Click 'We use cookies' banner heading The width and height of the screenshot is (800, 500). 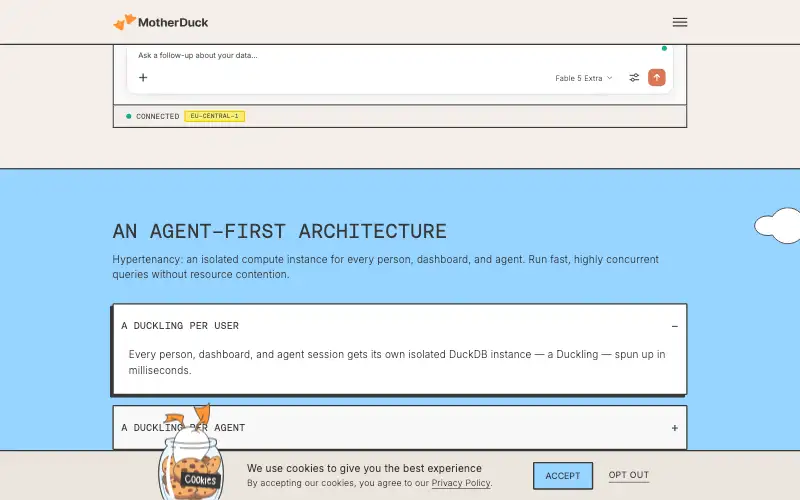coord(364,468)
